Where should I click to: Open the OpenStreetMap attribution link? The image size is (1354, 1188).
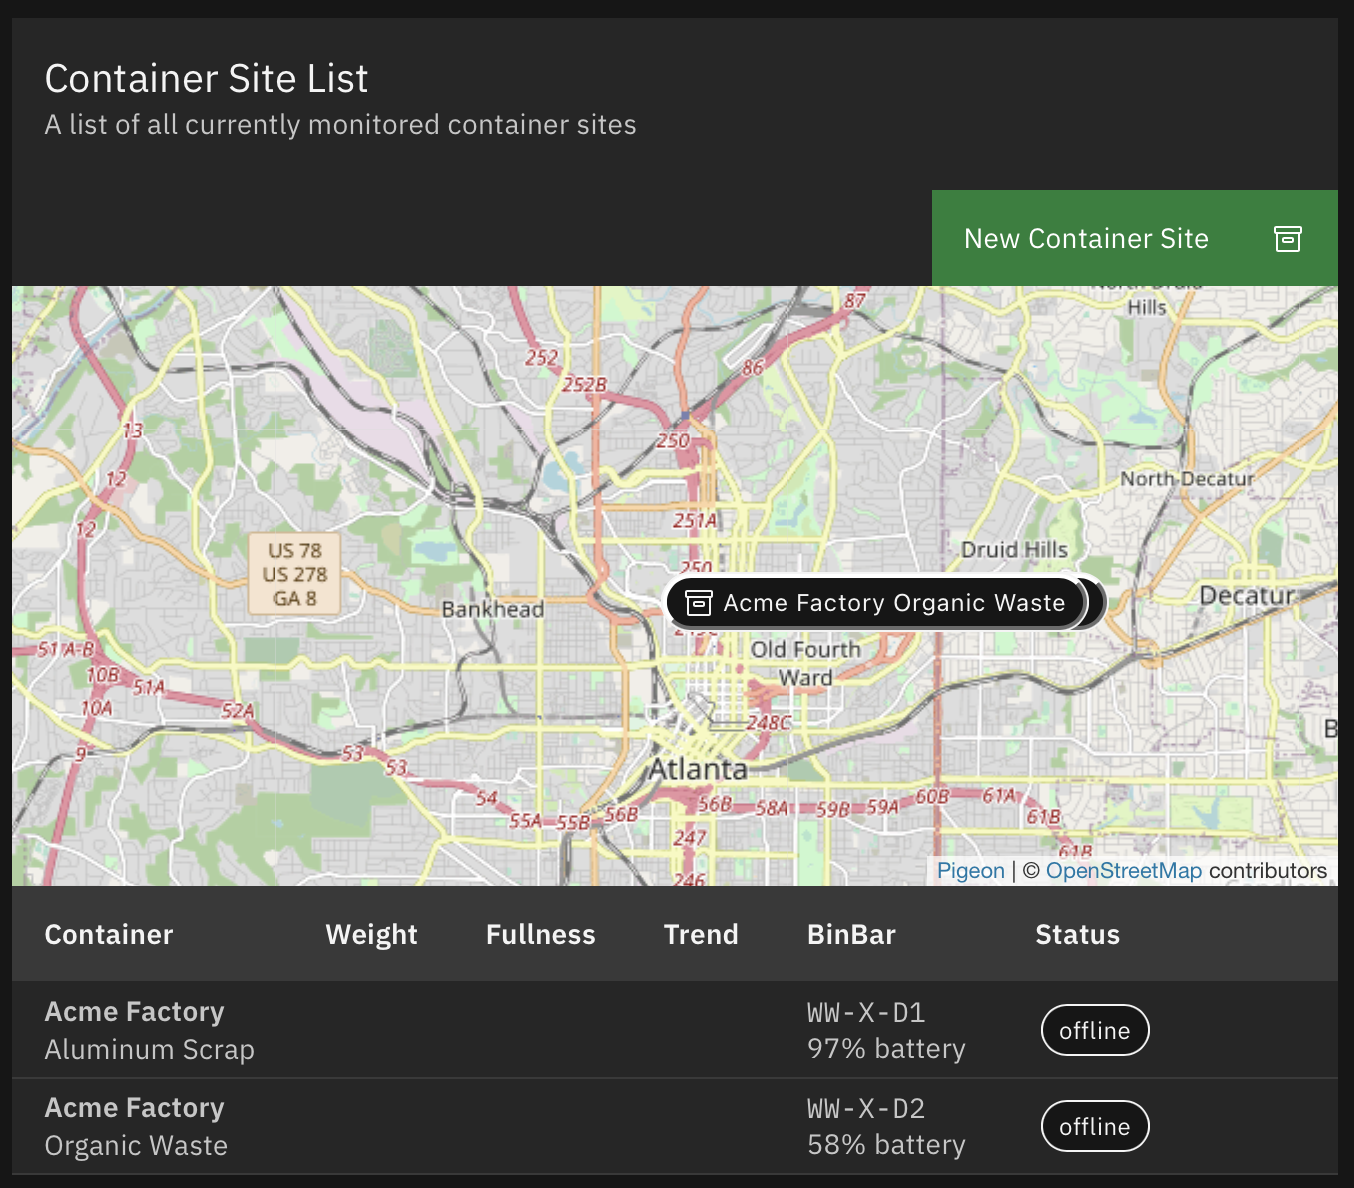(1123, 871)
